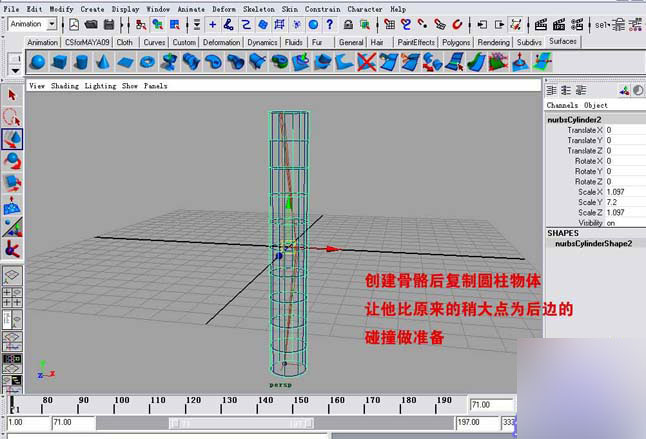
Task: Toggle lock current selection padlock
Action: coord(348,25)
